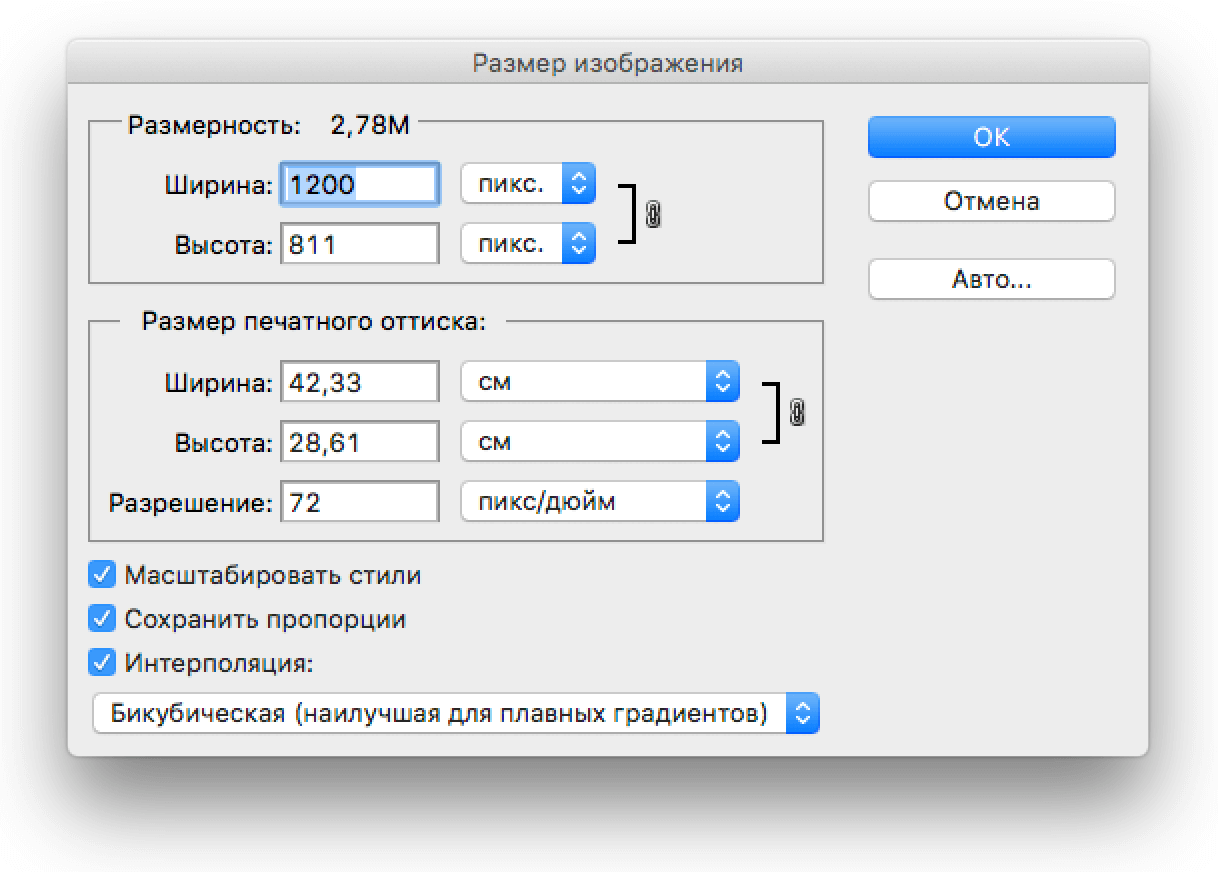Click the Разрешение field showing 72
The height and width of the screenshot is (872, 1218).
(x=360, y=501)
